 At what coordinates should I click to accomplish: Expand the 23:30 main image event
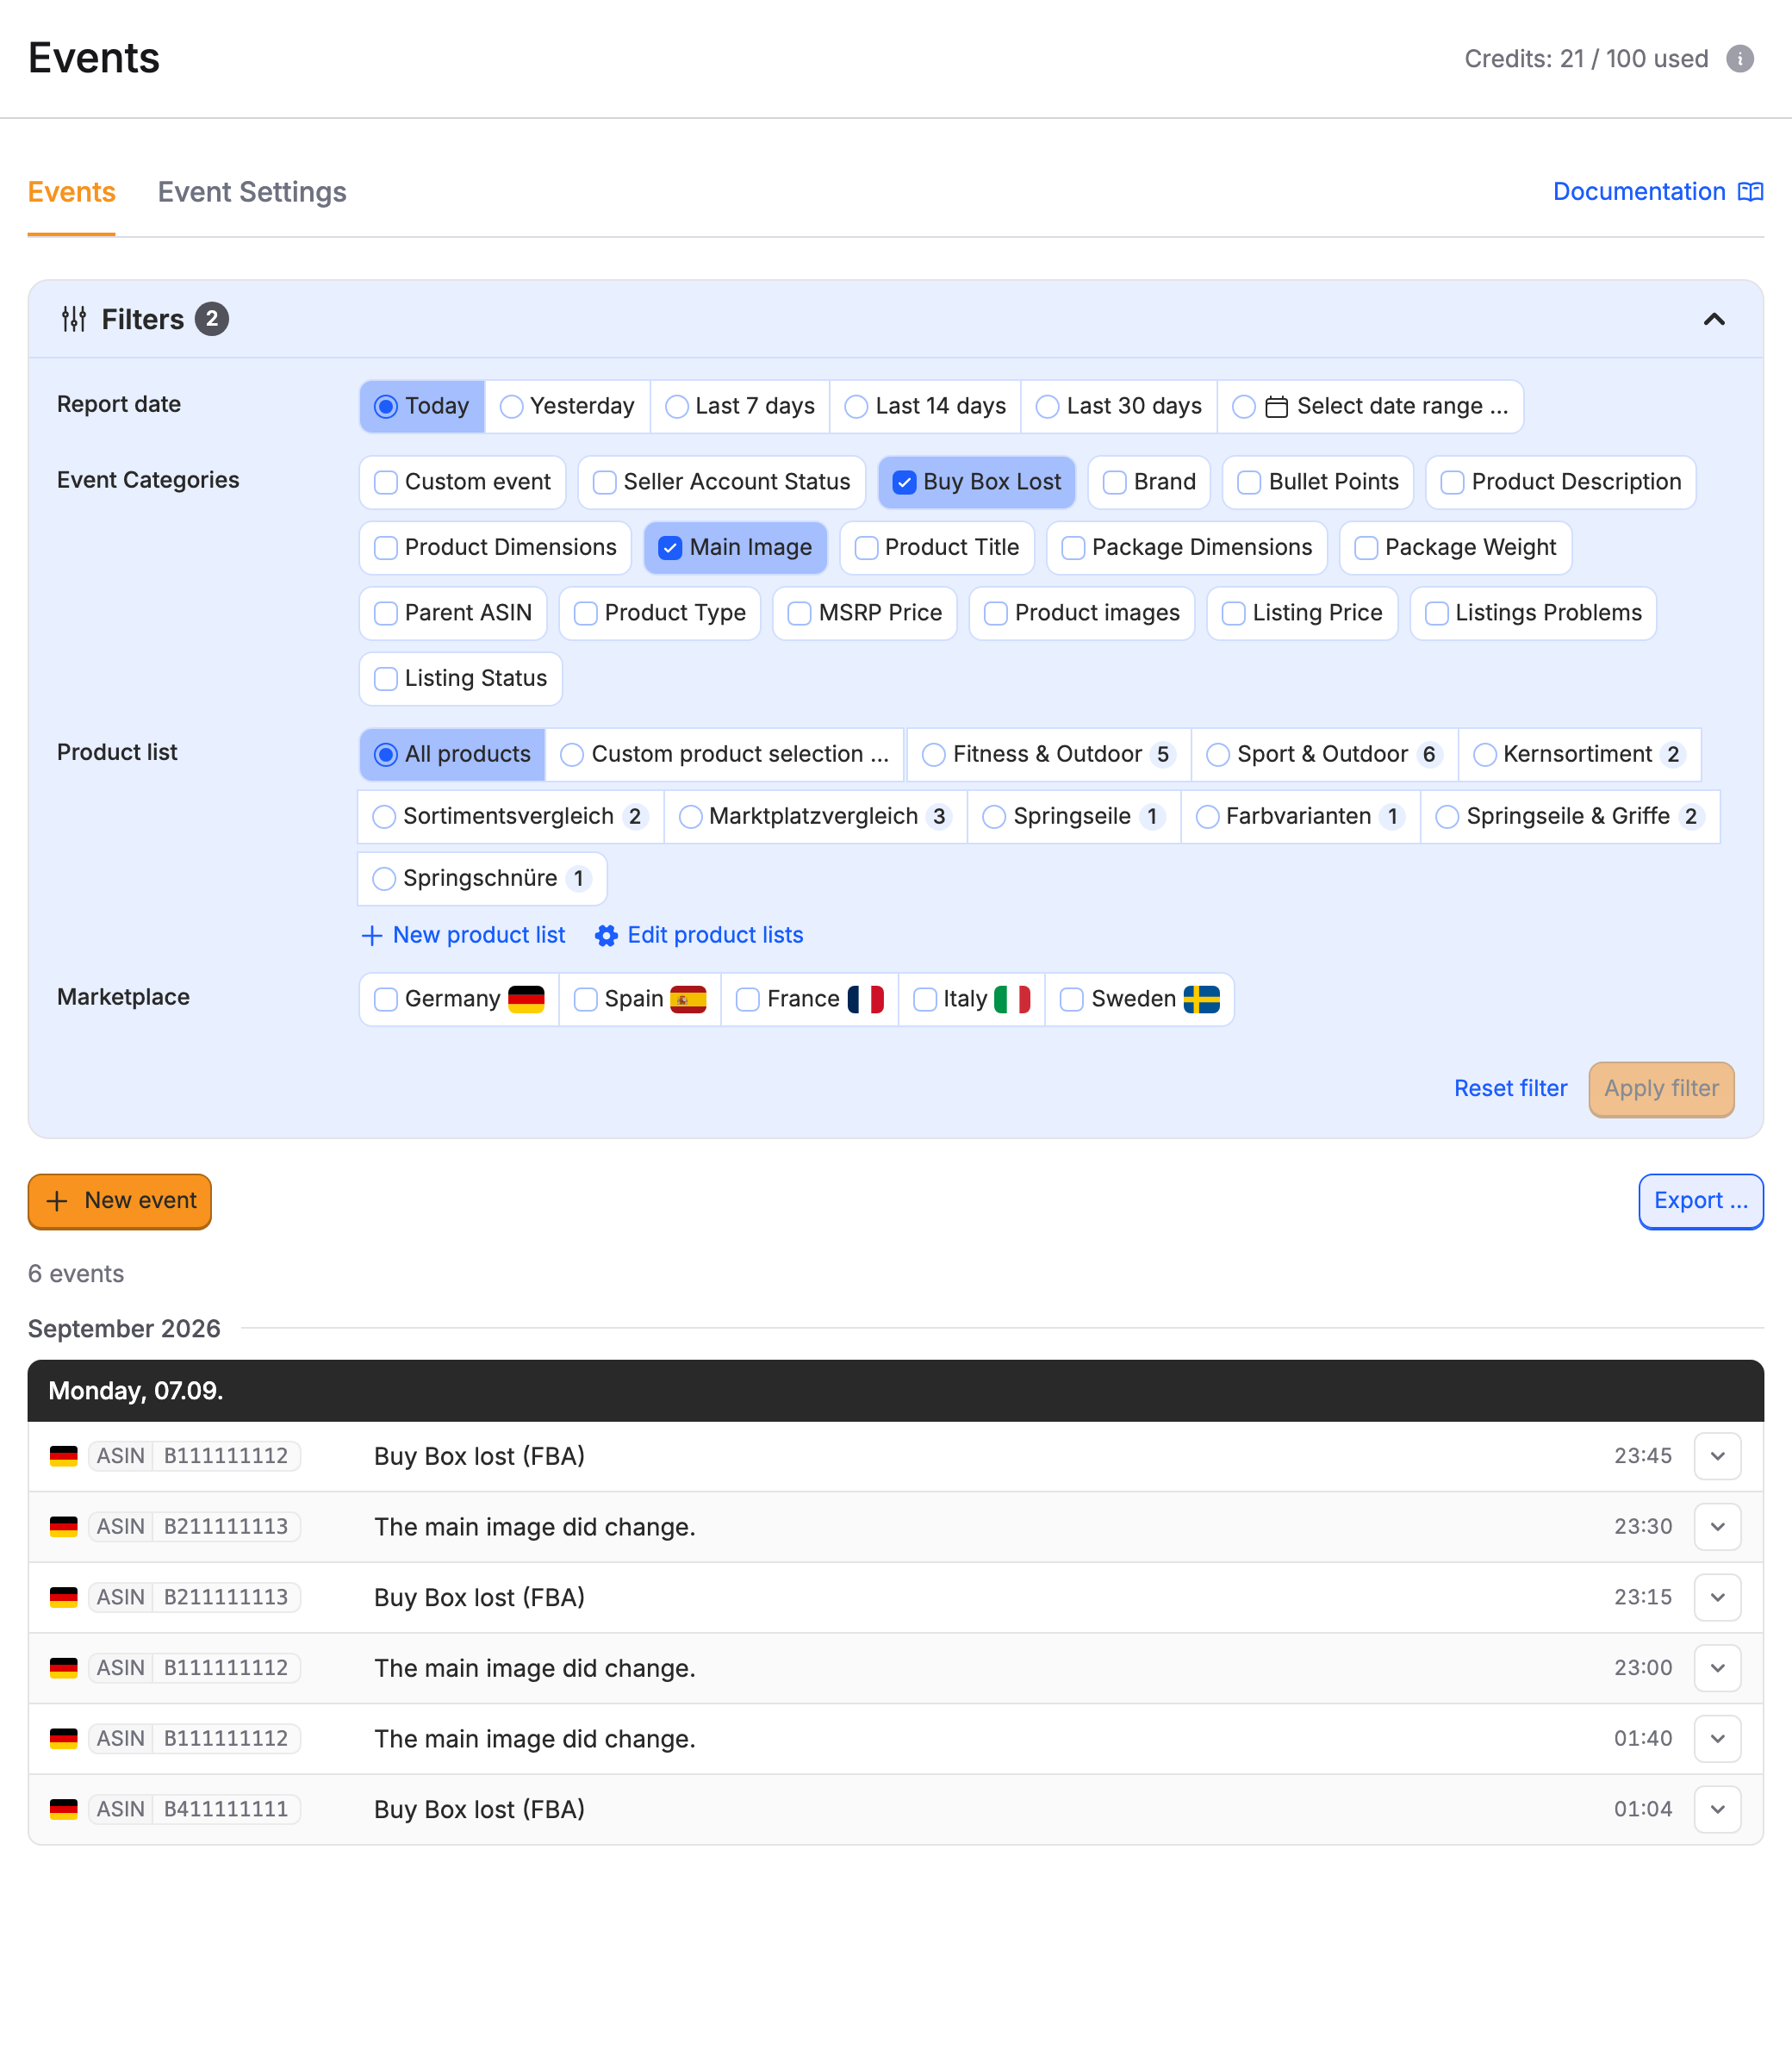pos(1717,1527)
